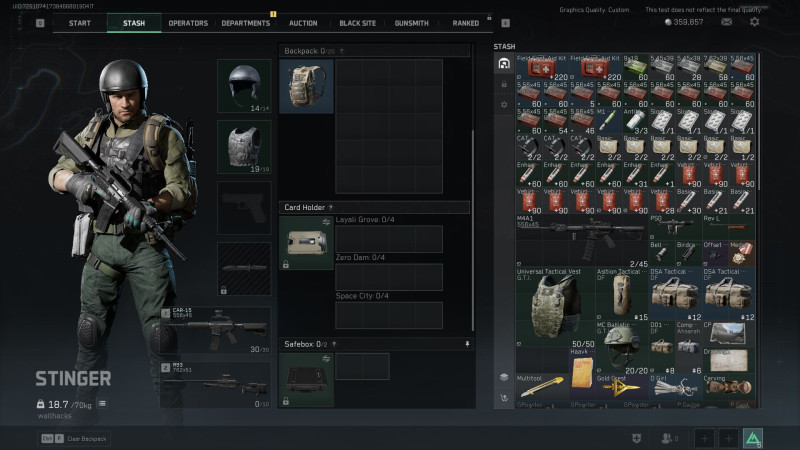The height and width of the screenshot is (450, 800).
Task: Show Safebox help question mark
Action: coord(334,344)
